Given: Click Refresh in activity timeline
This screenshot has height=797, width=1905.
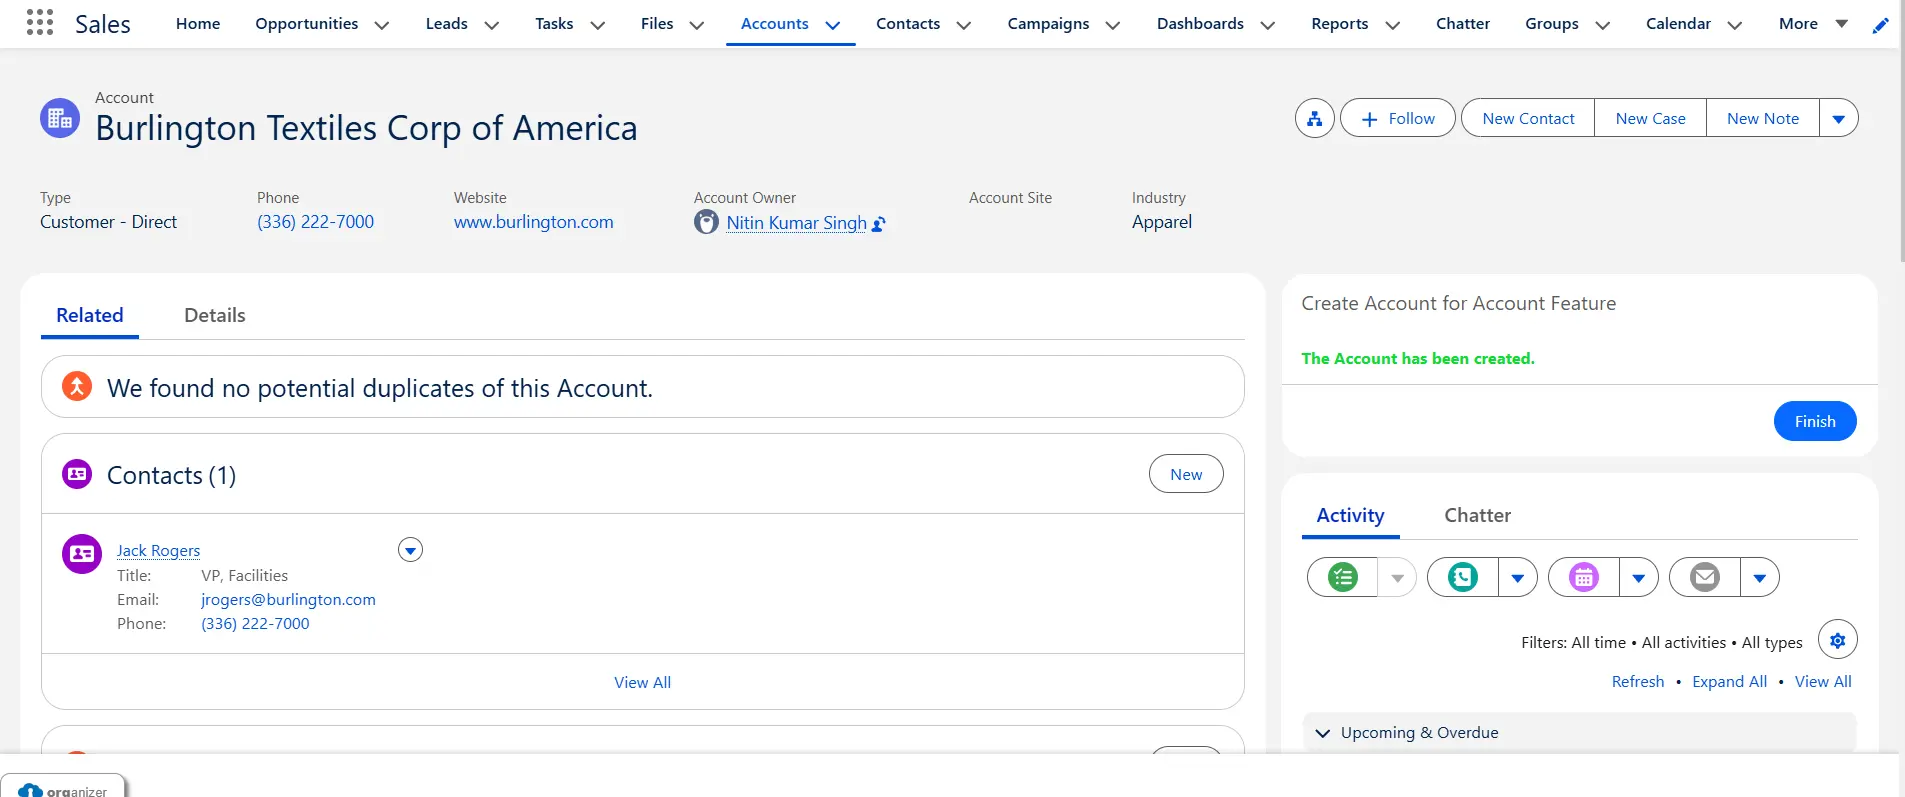Looking at the screenshot, I should pyautogui.click(x=1637, y=681).
